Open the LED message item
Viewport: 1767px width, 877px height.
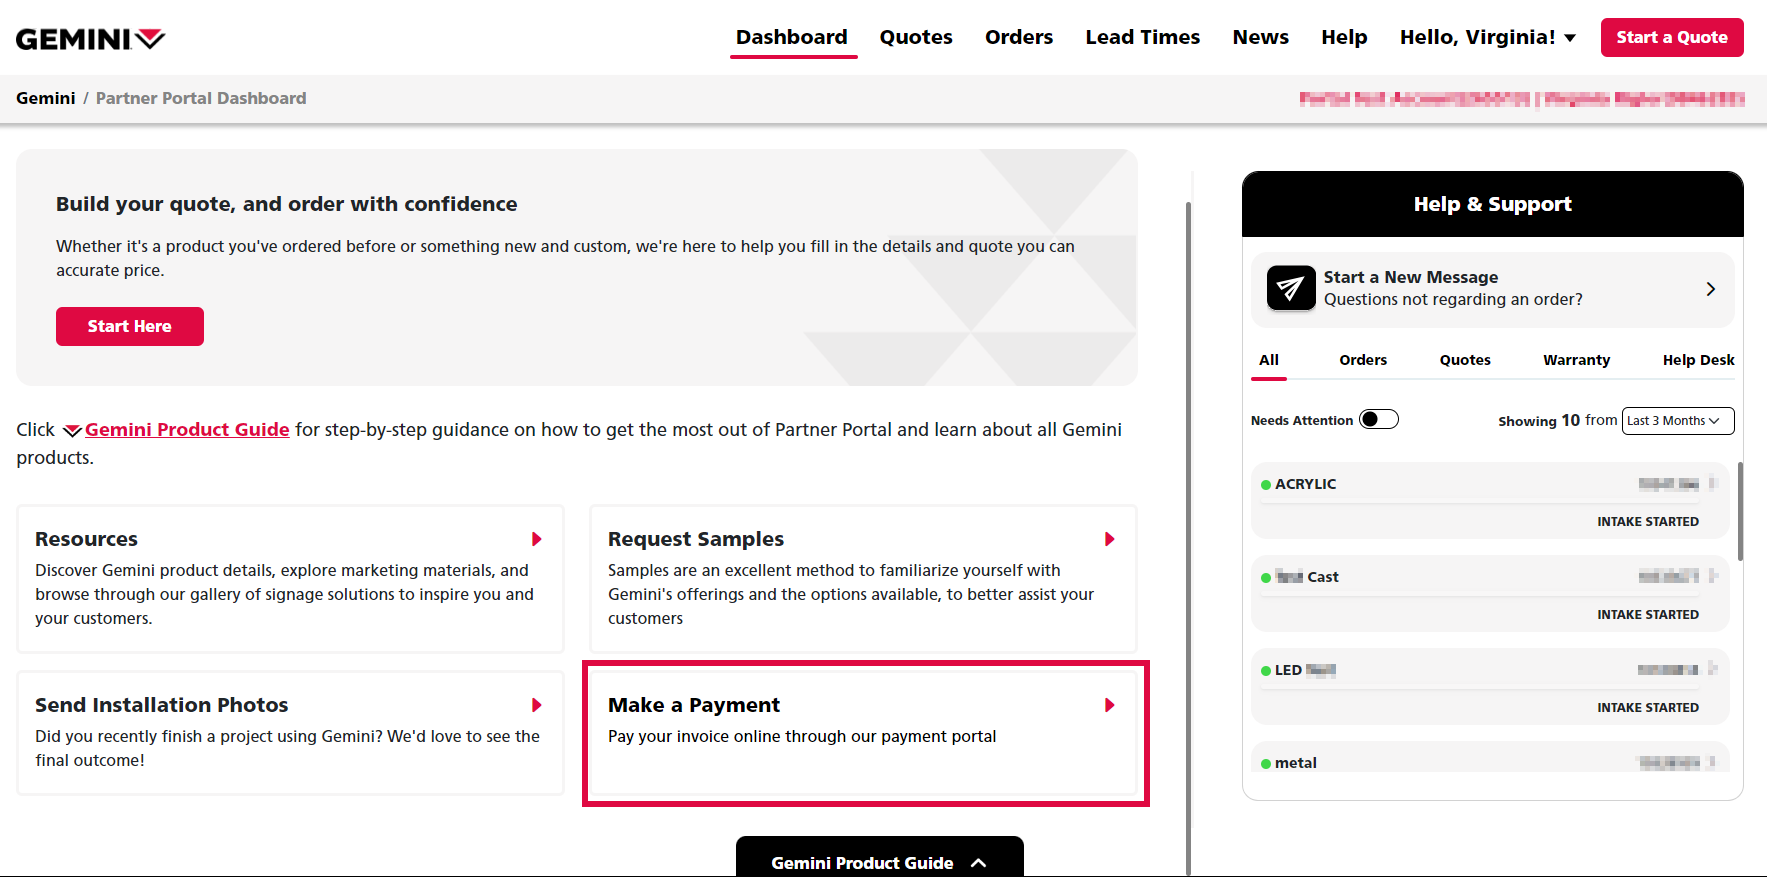click(x=1490, y=687)
